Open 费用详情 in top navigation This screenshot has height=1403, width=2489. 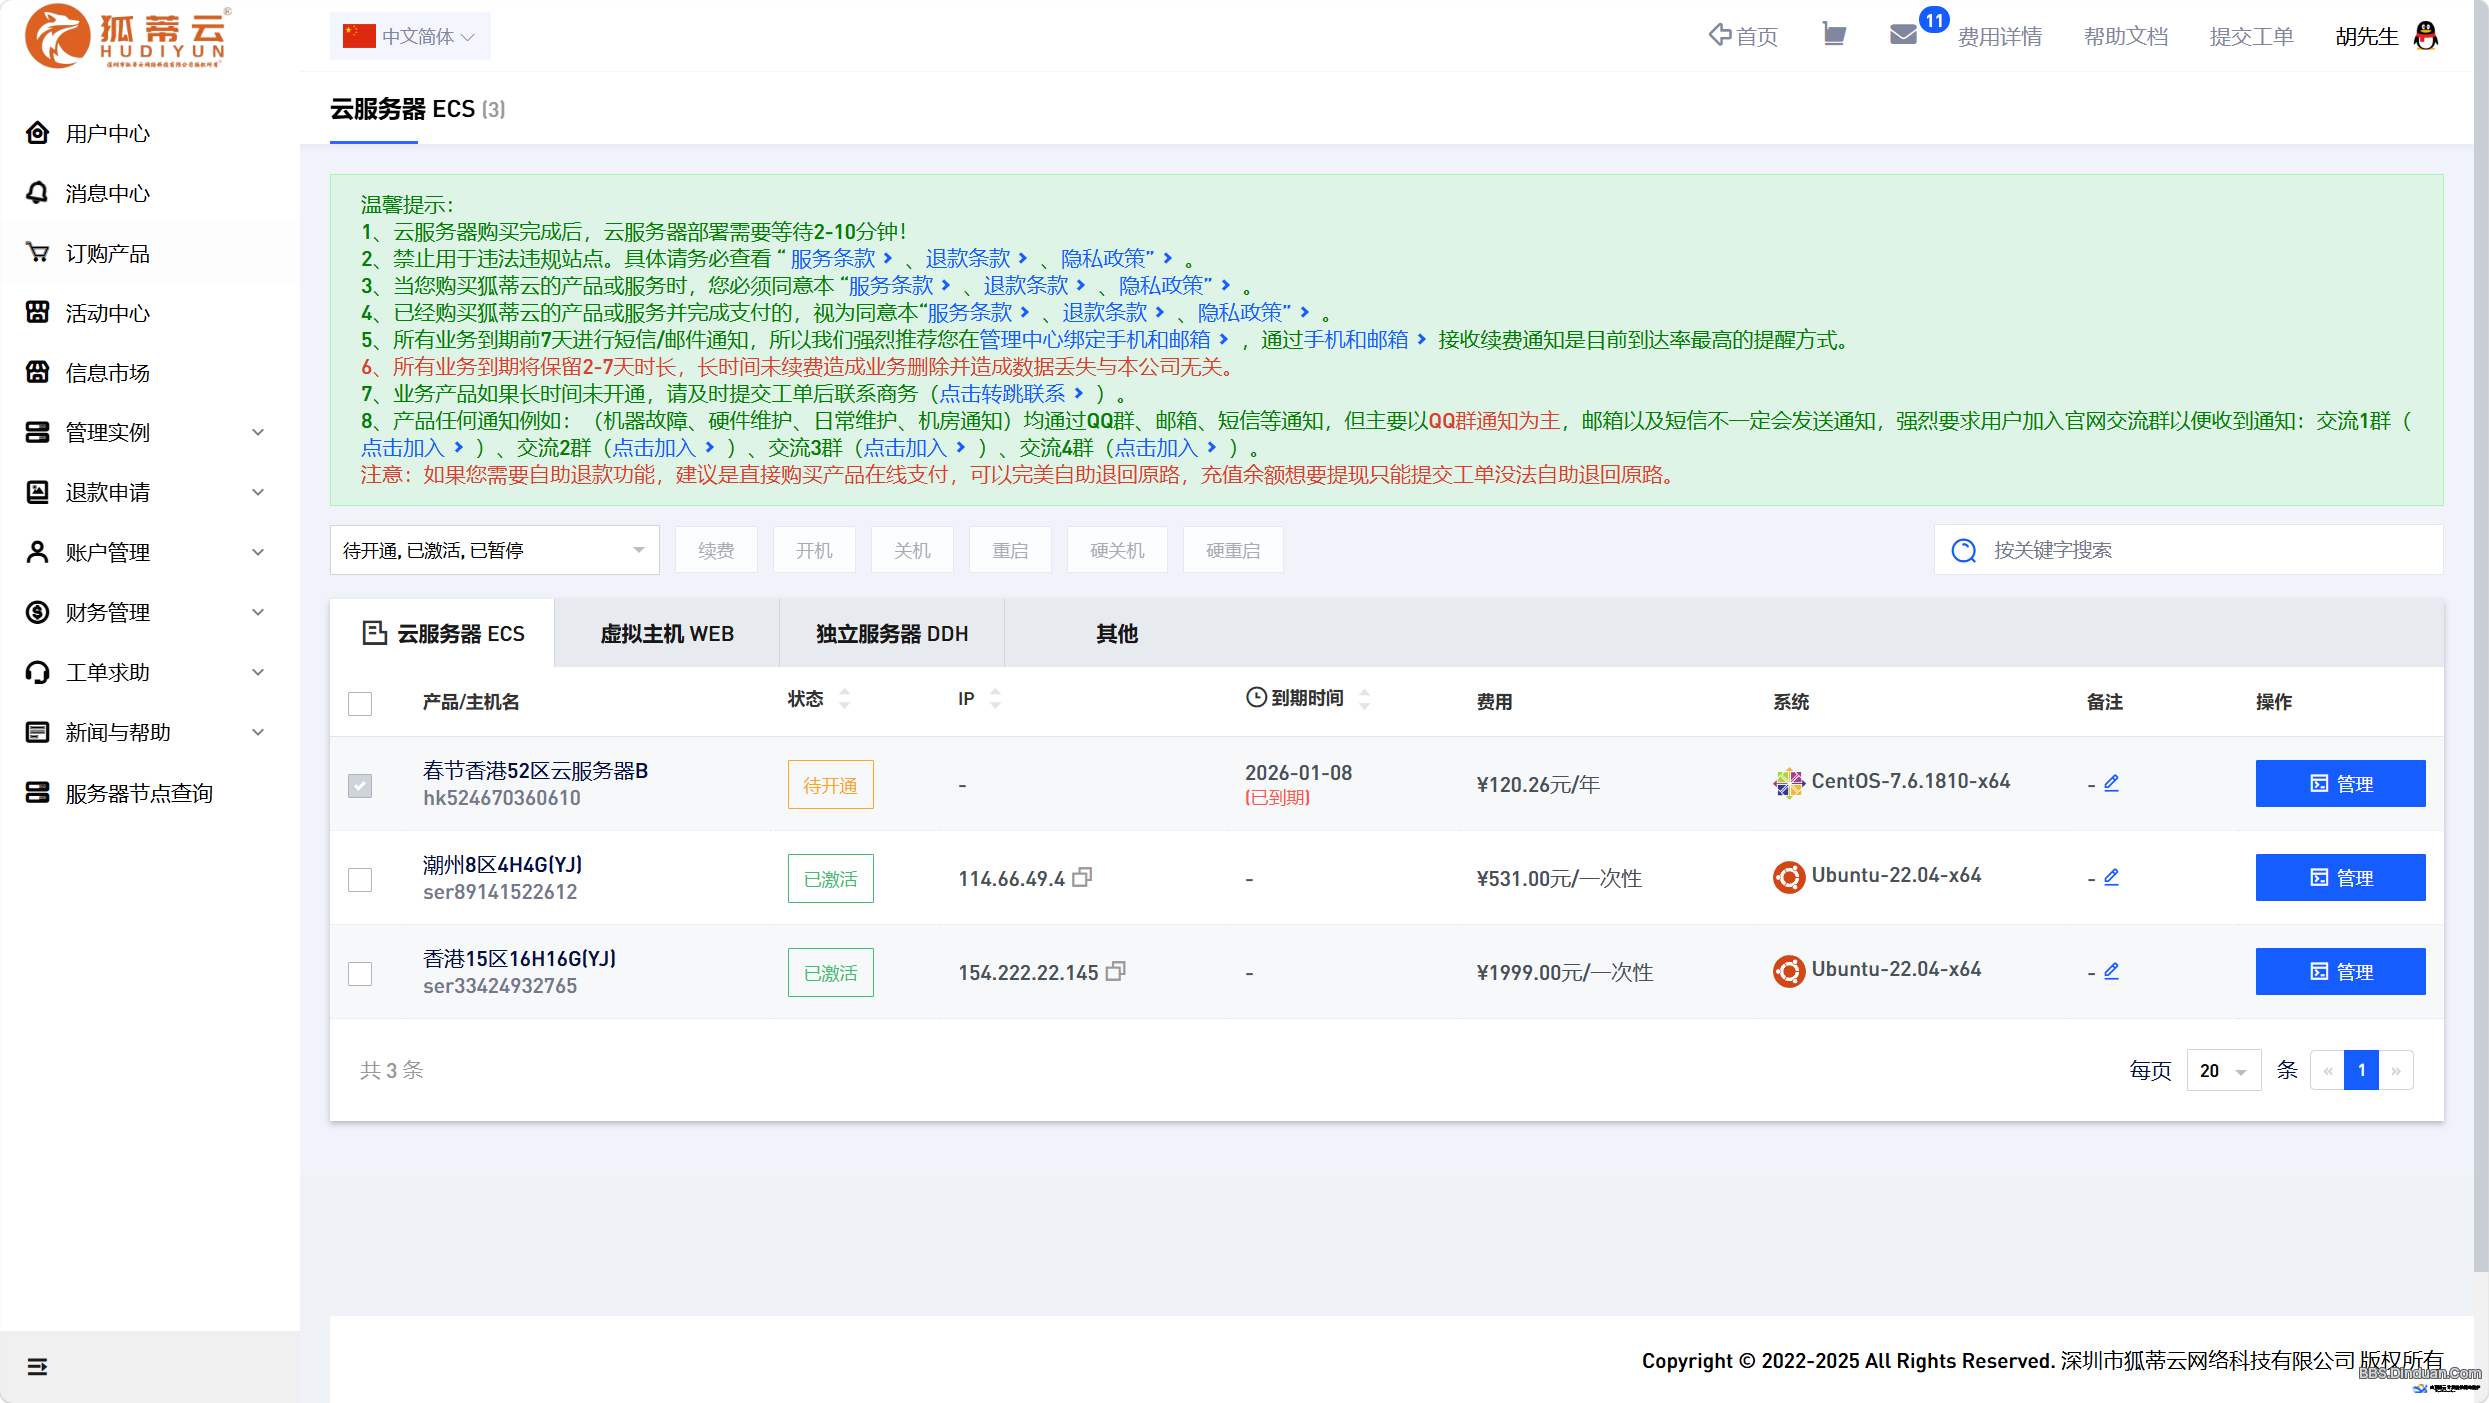pyautogui.click(x=2000, y=37)
